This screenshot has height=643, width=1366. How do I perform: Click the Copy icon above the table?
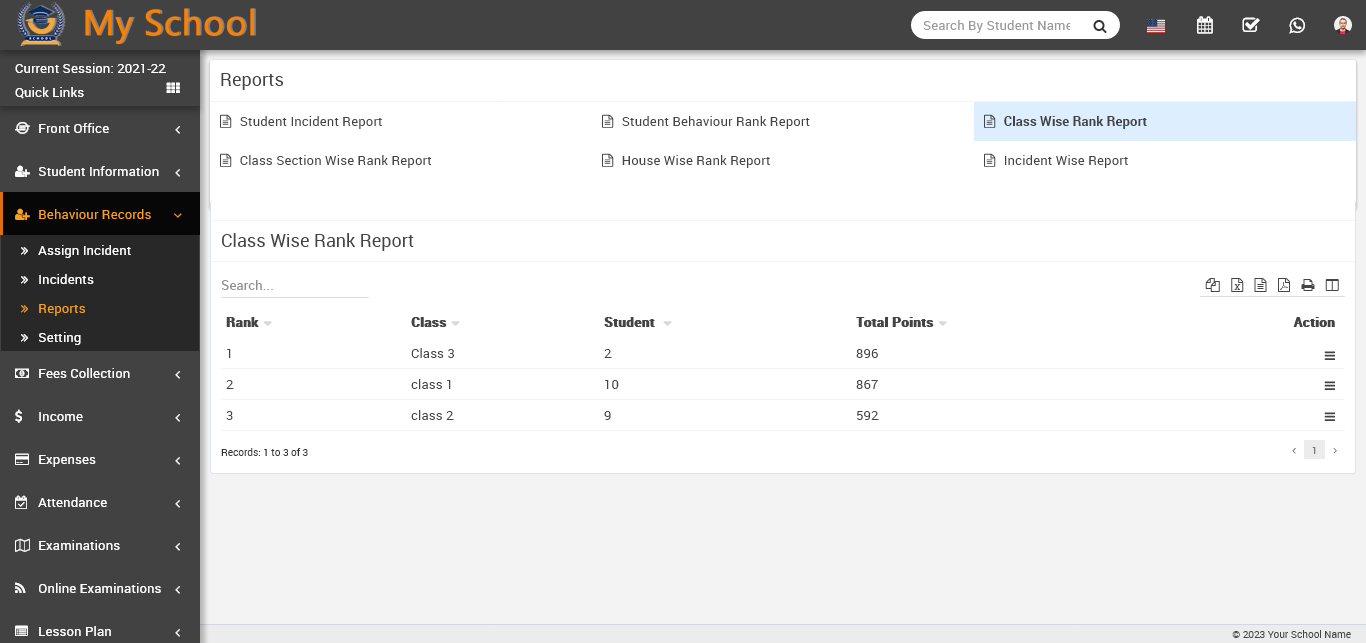click(x=1213, y=285)
